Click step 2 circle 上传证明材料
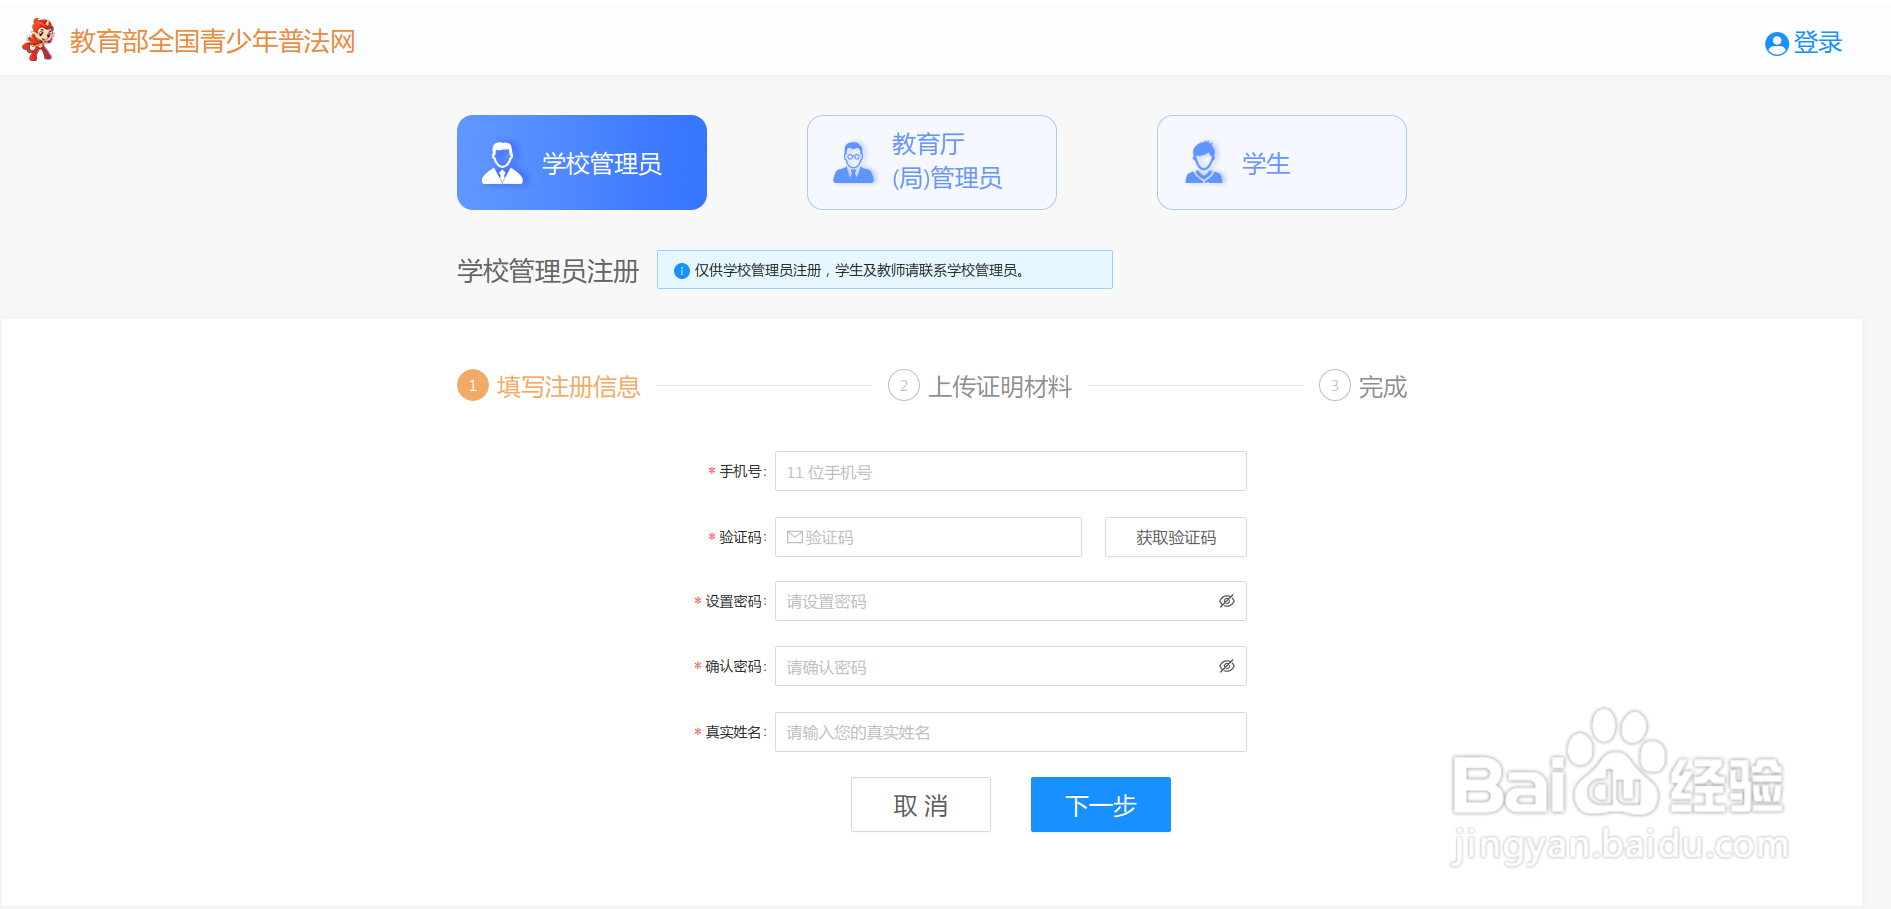The image size is (1891, 909). click(x=904, y=386)
